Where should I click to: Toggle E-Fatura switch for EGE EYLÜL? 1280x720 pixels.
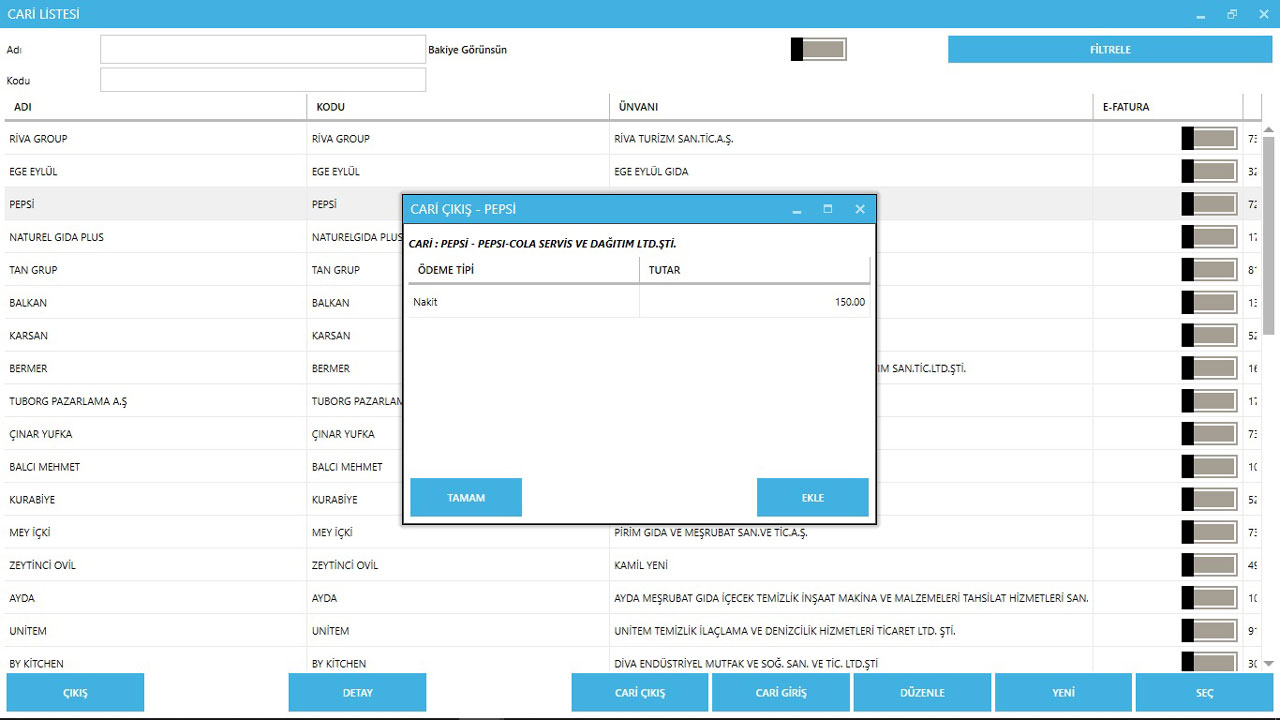(x=1210, y=172)
